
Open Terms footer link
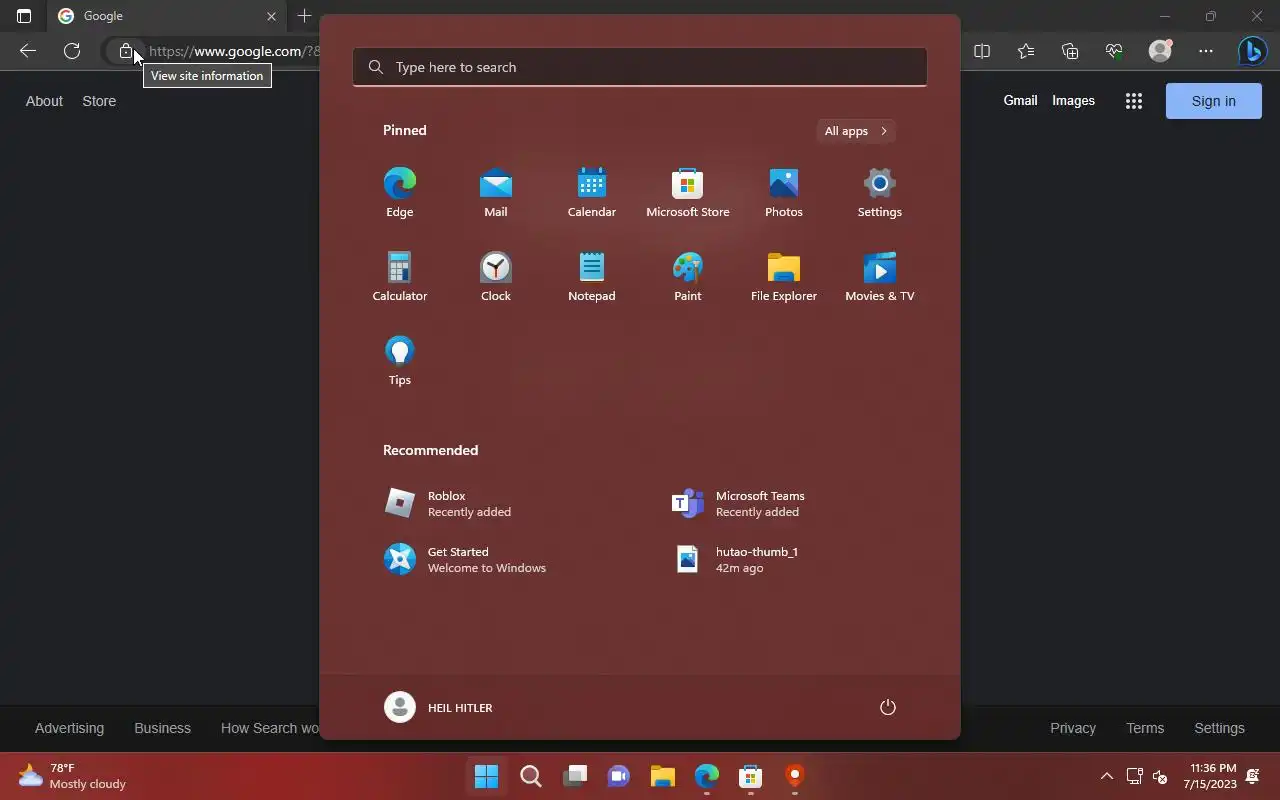pos(1145,728)
